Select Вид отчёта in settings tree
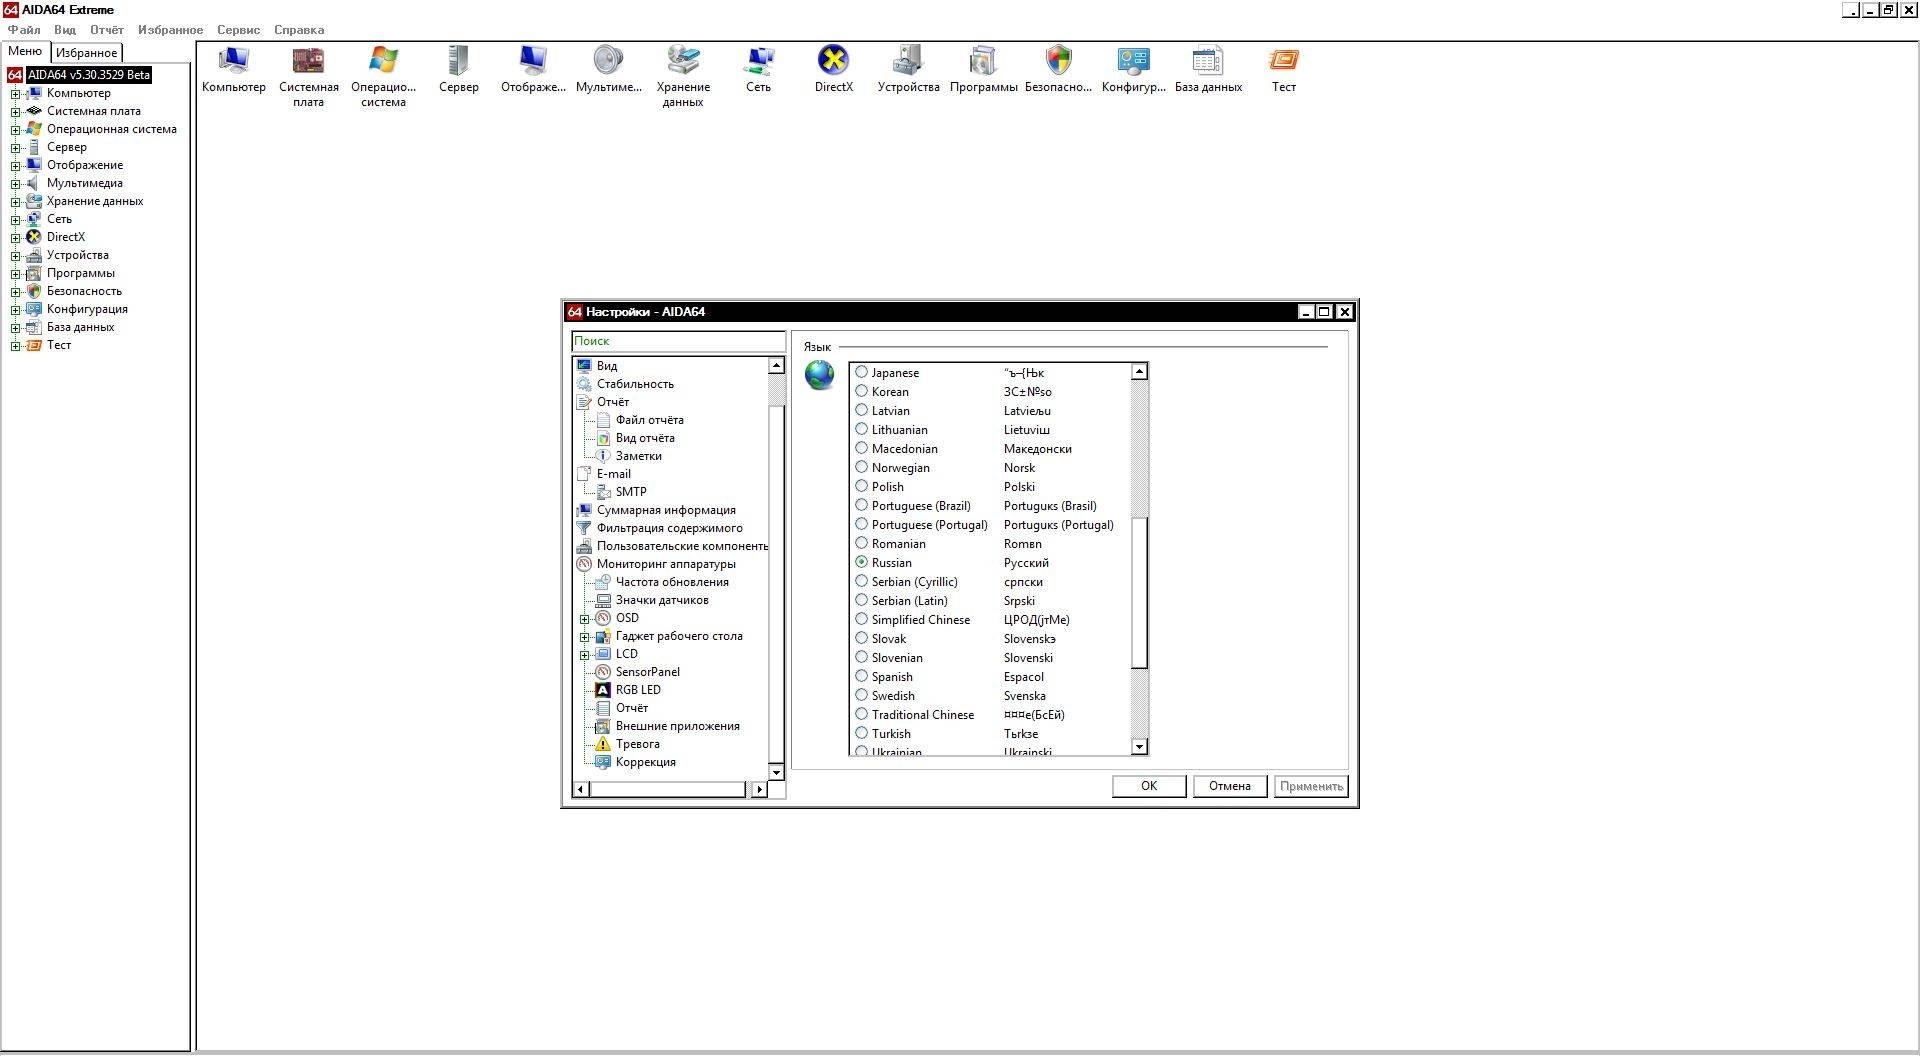Viewport: 1920px width, 1056px height. click(x=644, y=438)
